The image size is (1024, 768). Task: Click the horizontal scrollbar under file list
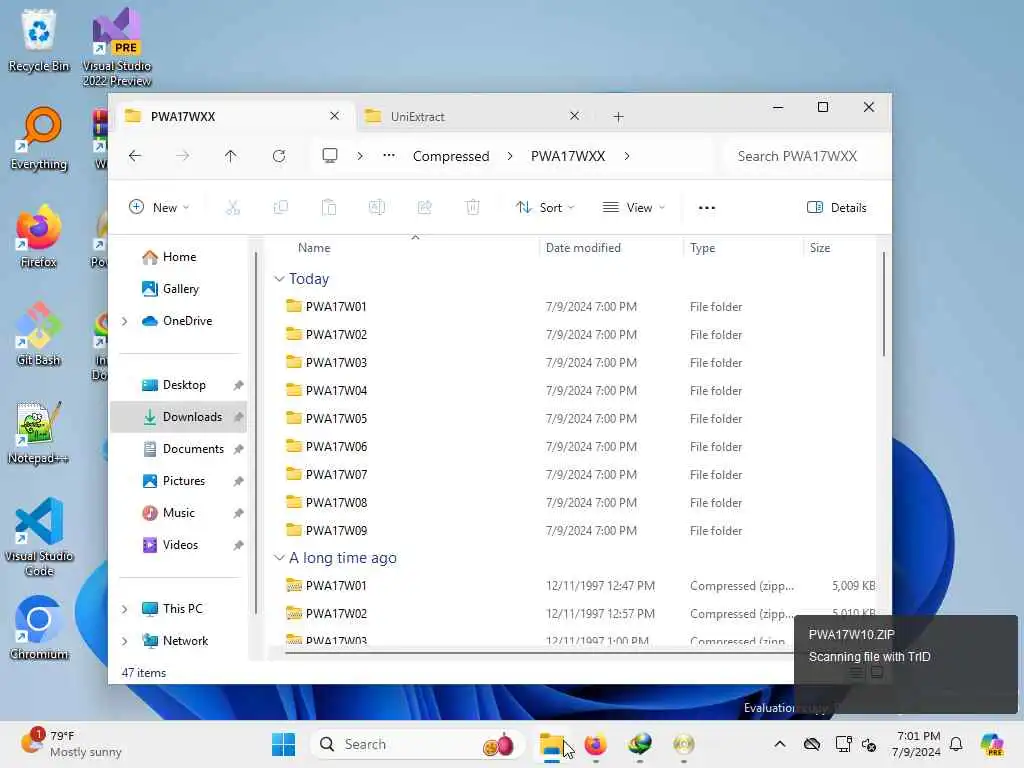539,652
